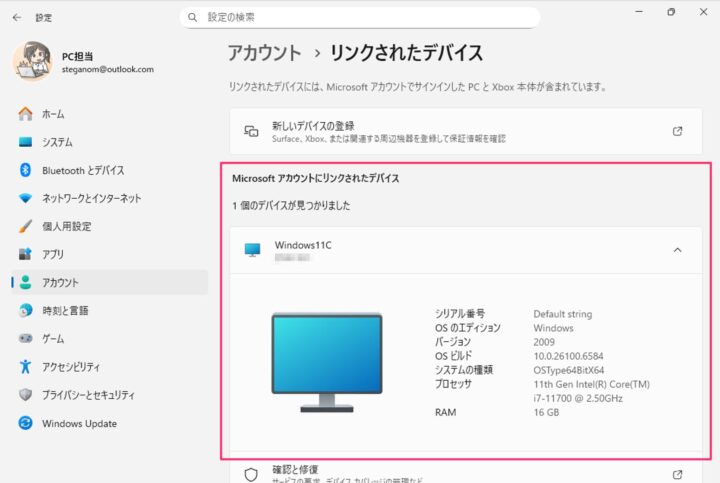Open アクセシビリティ settings
Screen dimensions: 720x483
point(109,366)
